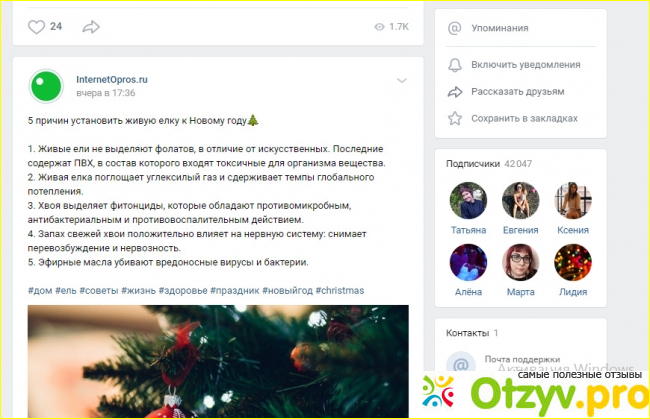
Task: Click the Упоминания @ icon
Action: pos(454,28)
